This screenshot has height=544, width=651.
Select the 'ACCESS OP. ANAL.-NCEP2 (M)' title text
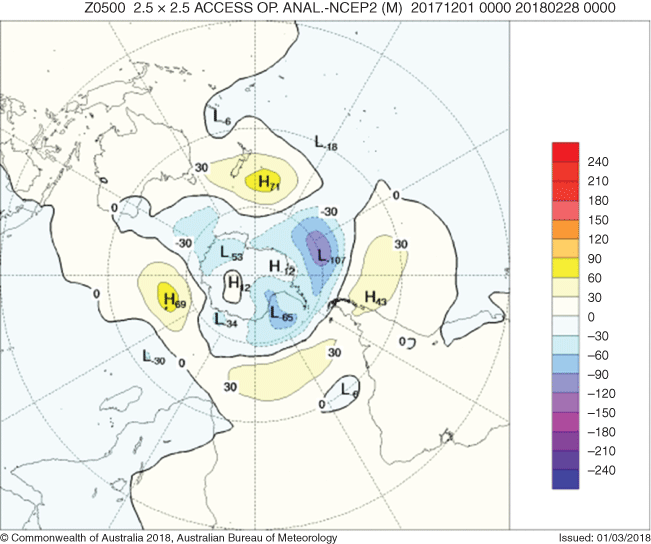click(298, 8)
